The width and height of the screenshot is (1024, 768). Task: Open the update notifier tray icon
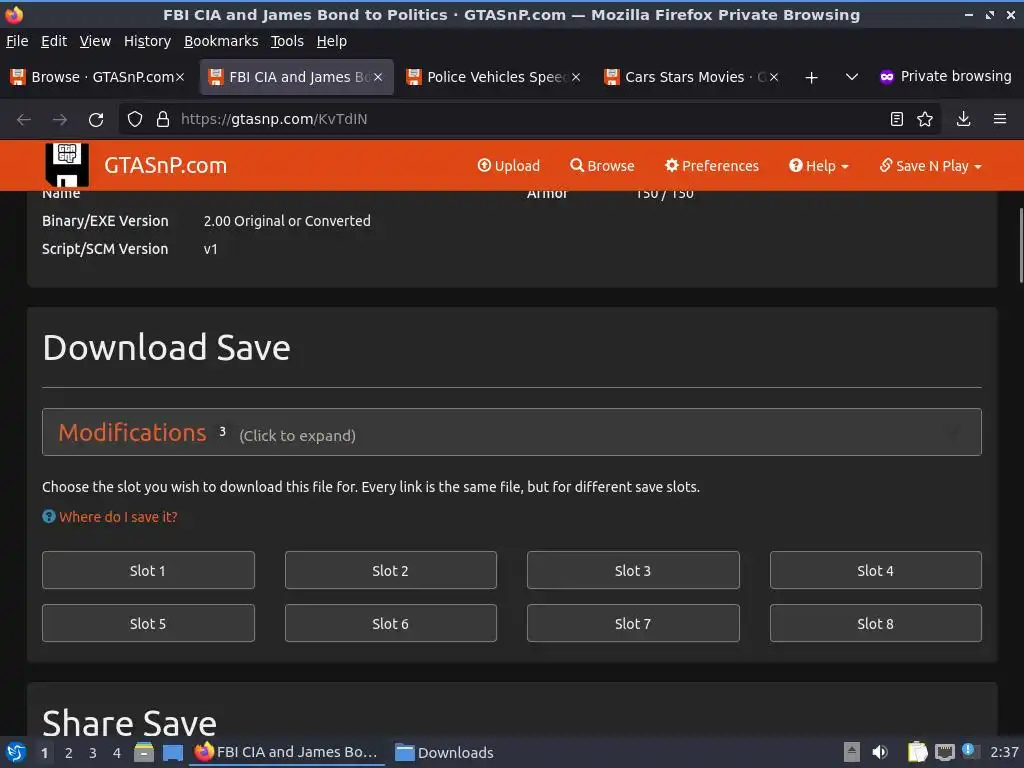pos(969,751)
